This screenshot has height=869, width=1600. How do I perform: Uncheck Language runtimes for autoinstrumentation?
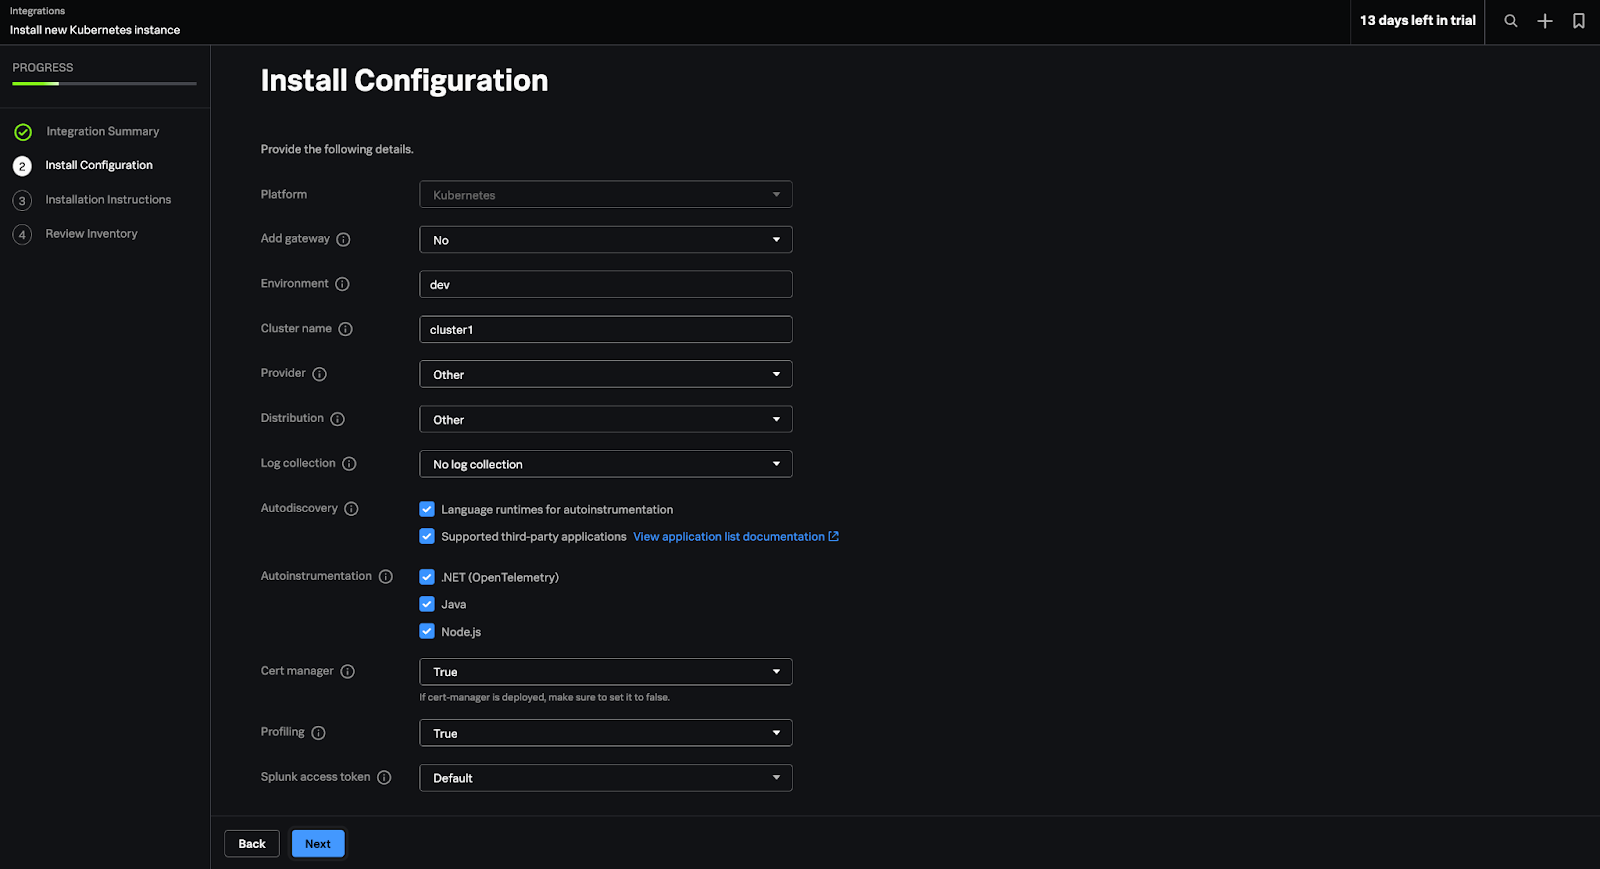click(x=427, y=509)
